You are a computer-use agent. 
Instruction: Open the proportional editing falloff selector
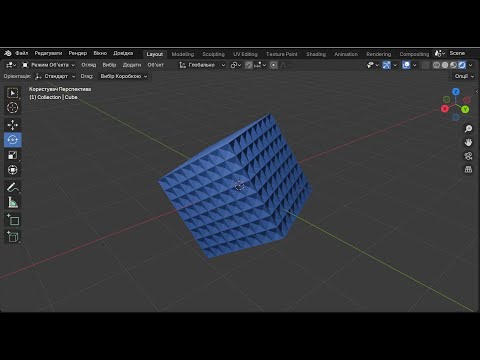[284, 65]
